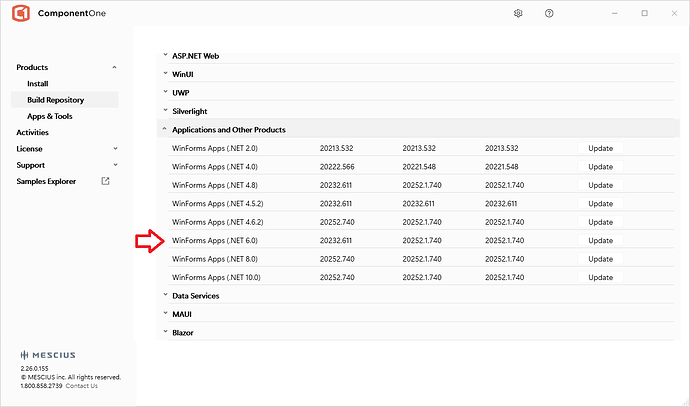Open the settings gear icon
The height and width of the screenshot is (407, 690).
(518, 13)
